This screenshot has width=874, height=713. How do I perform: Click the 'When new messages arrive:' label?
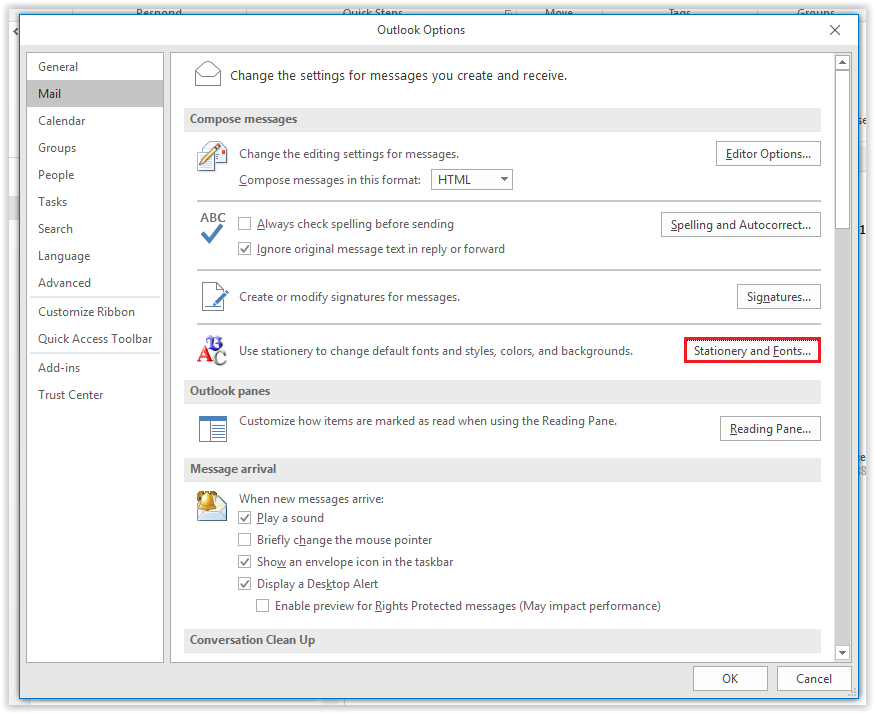[x=311, y=499]
